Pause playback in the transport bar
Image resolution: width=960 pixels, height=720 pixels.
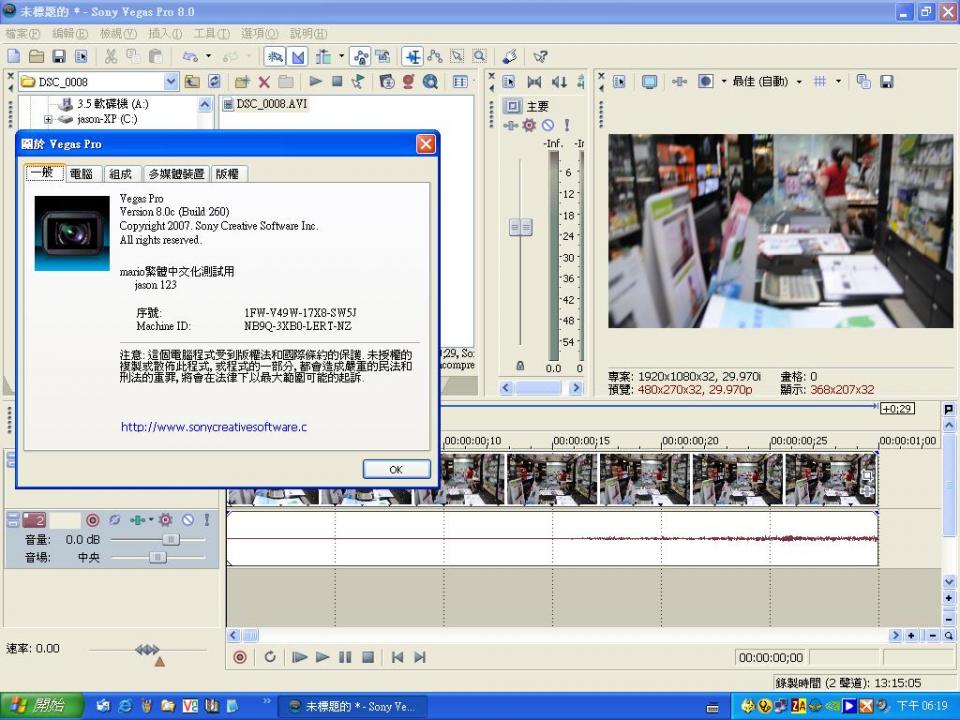click(345, 657)
